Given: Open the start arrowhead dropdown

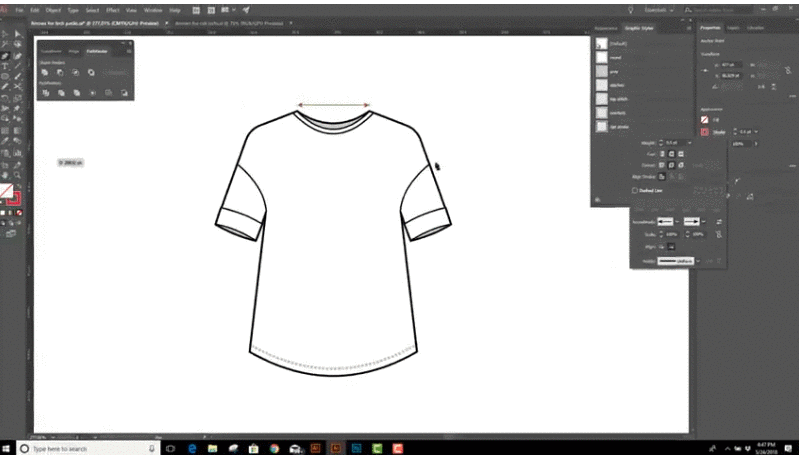Looking at the screenshot, I should click(677, 222).
